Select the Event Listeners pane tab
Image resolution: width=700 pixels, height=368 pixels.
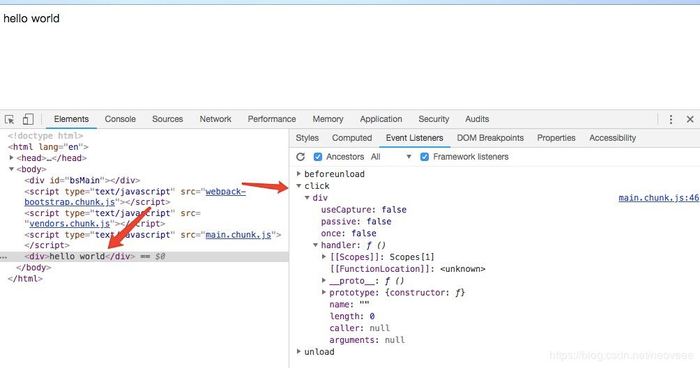tap(414, 138)
